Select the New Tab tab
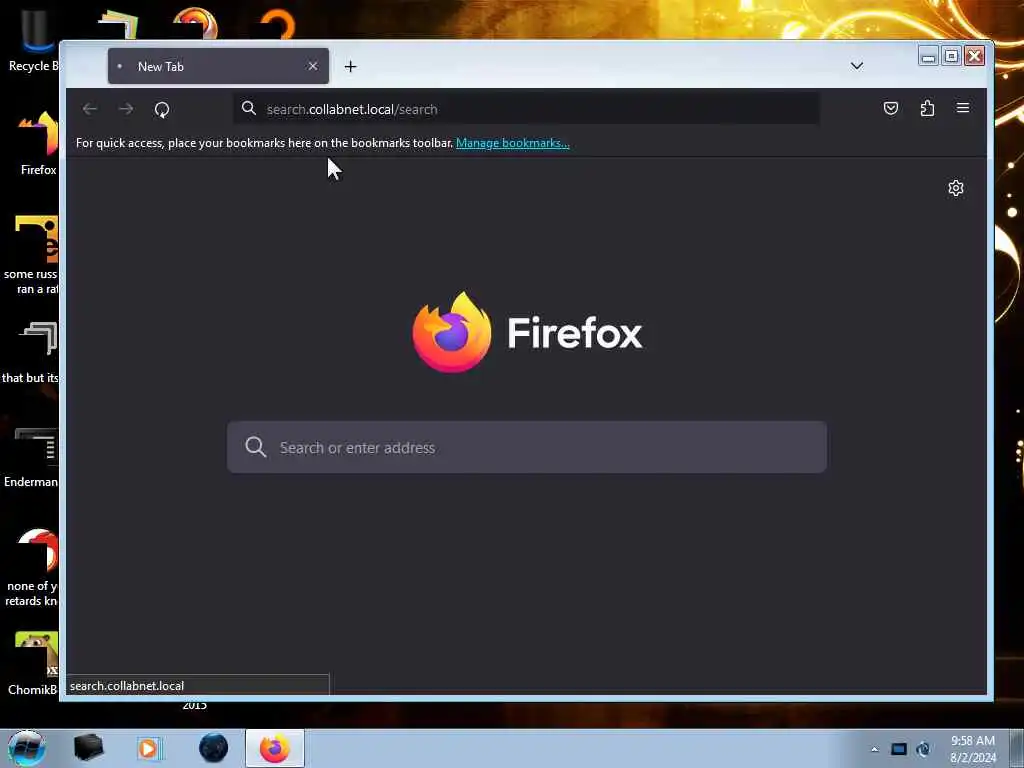This screenshot has width=1024, height=768. point(218,66)
